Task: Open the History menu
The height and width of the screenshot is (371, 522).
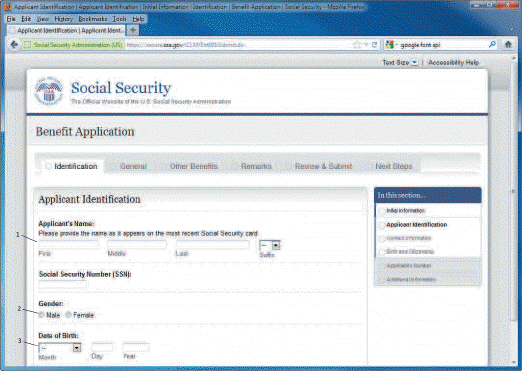Action: pos(63,19)
